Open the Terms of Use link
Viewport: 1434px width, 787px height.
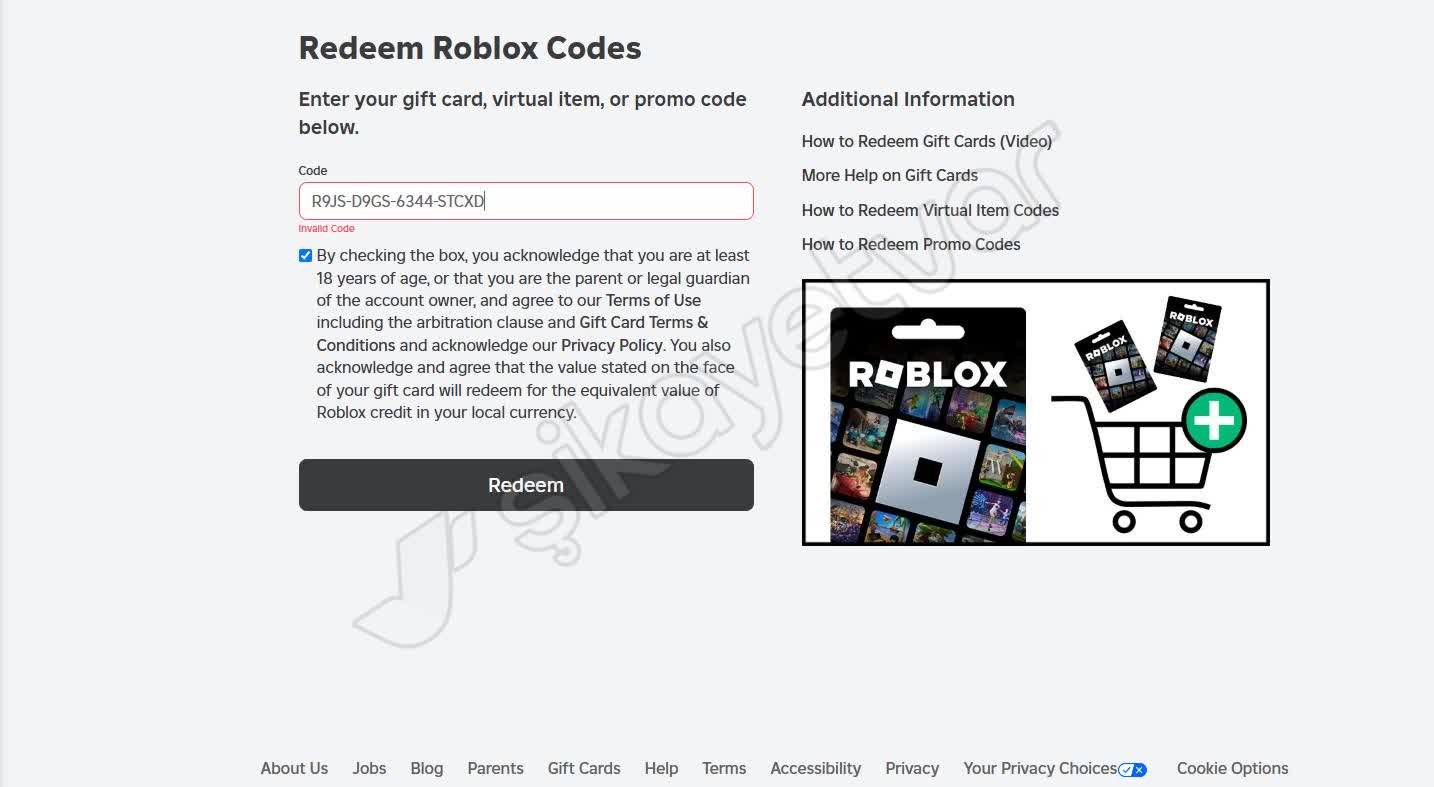[x=653, y=300]
